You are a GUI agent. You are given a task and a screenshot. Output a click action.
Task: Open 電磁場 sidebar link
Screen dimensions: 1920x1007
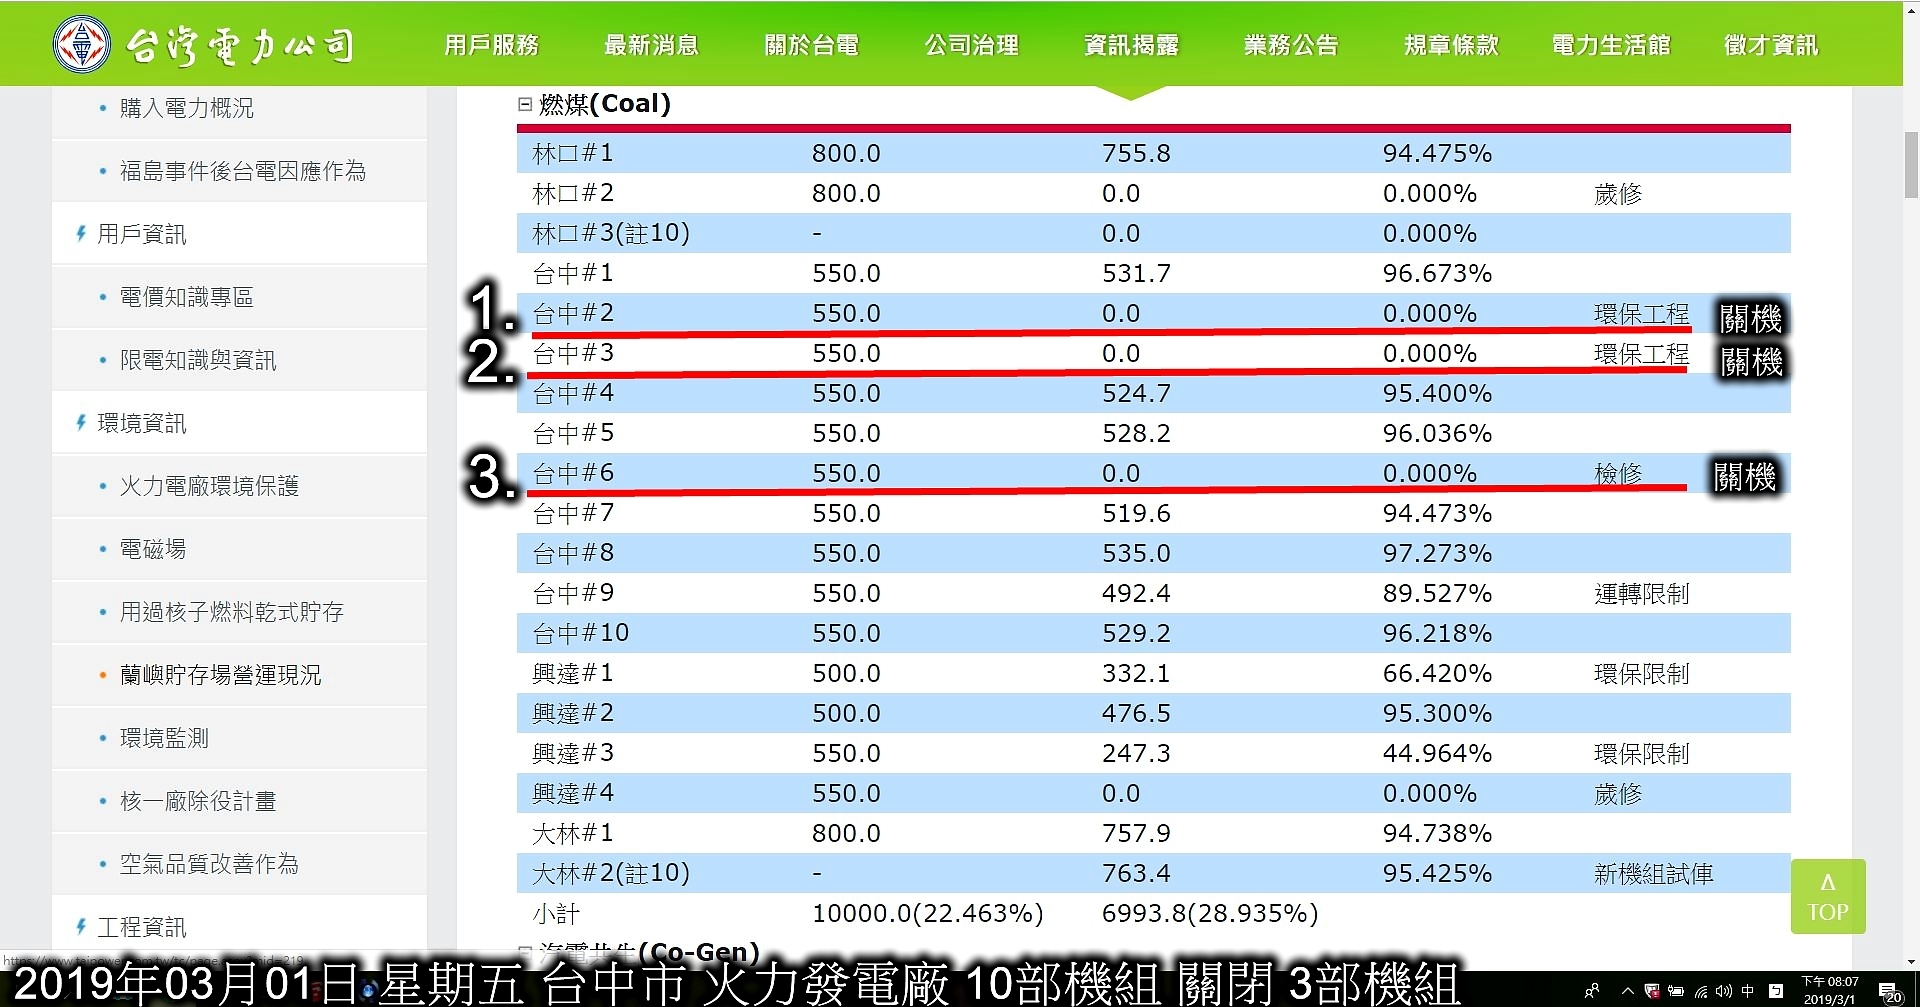(153, 549)
